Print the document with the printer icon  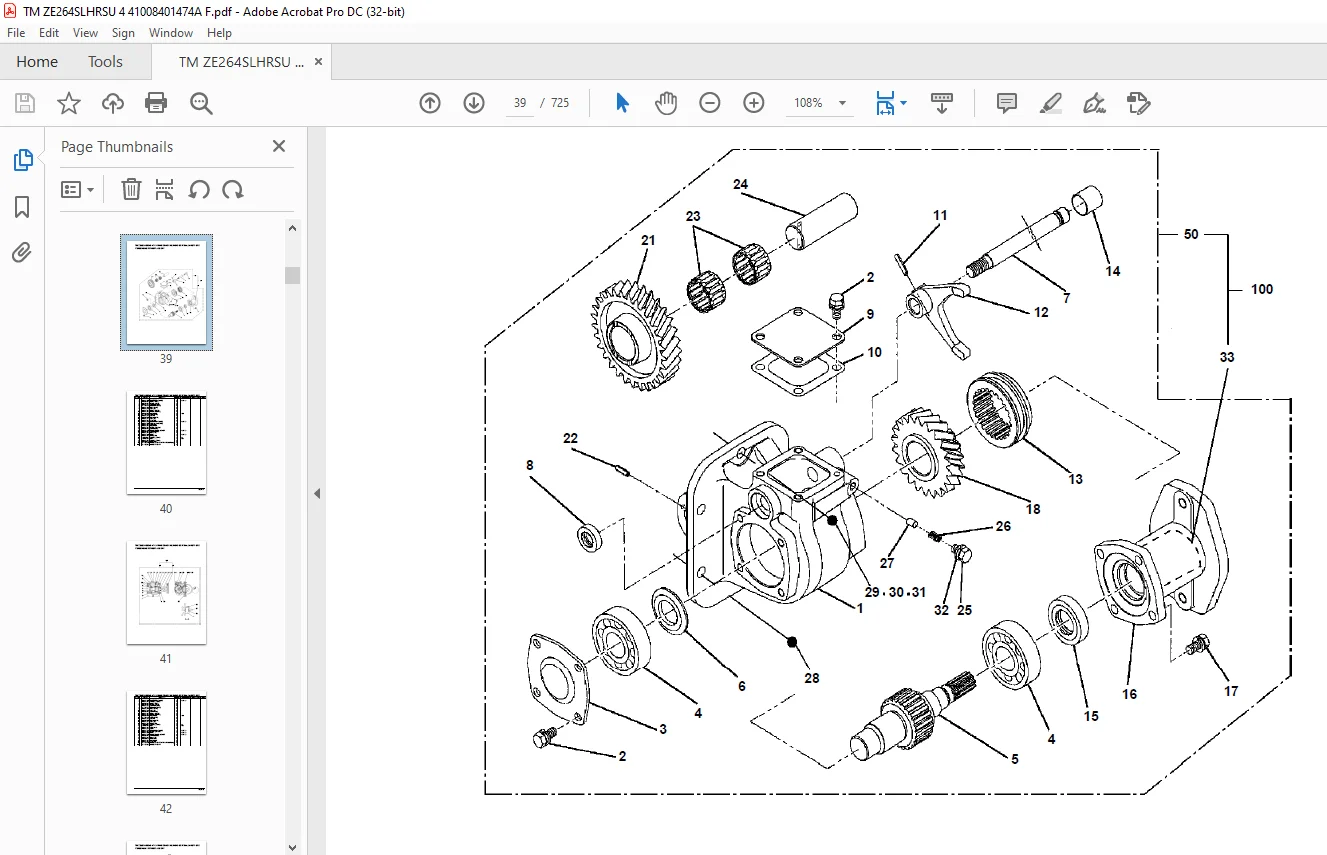(156, 103)
